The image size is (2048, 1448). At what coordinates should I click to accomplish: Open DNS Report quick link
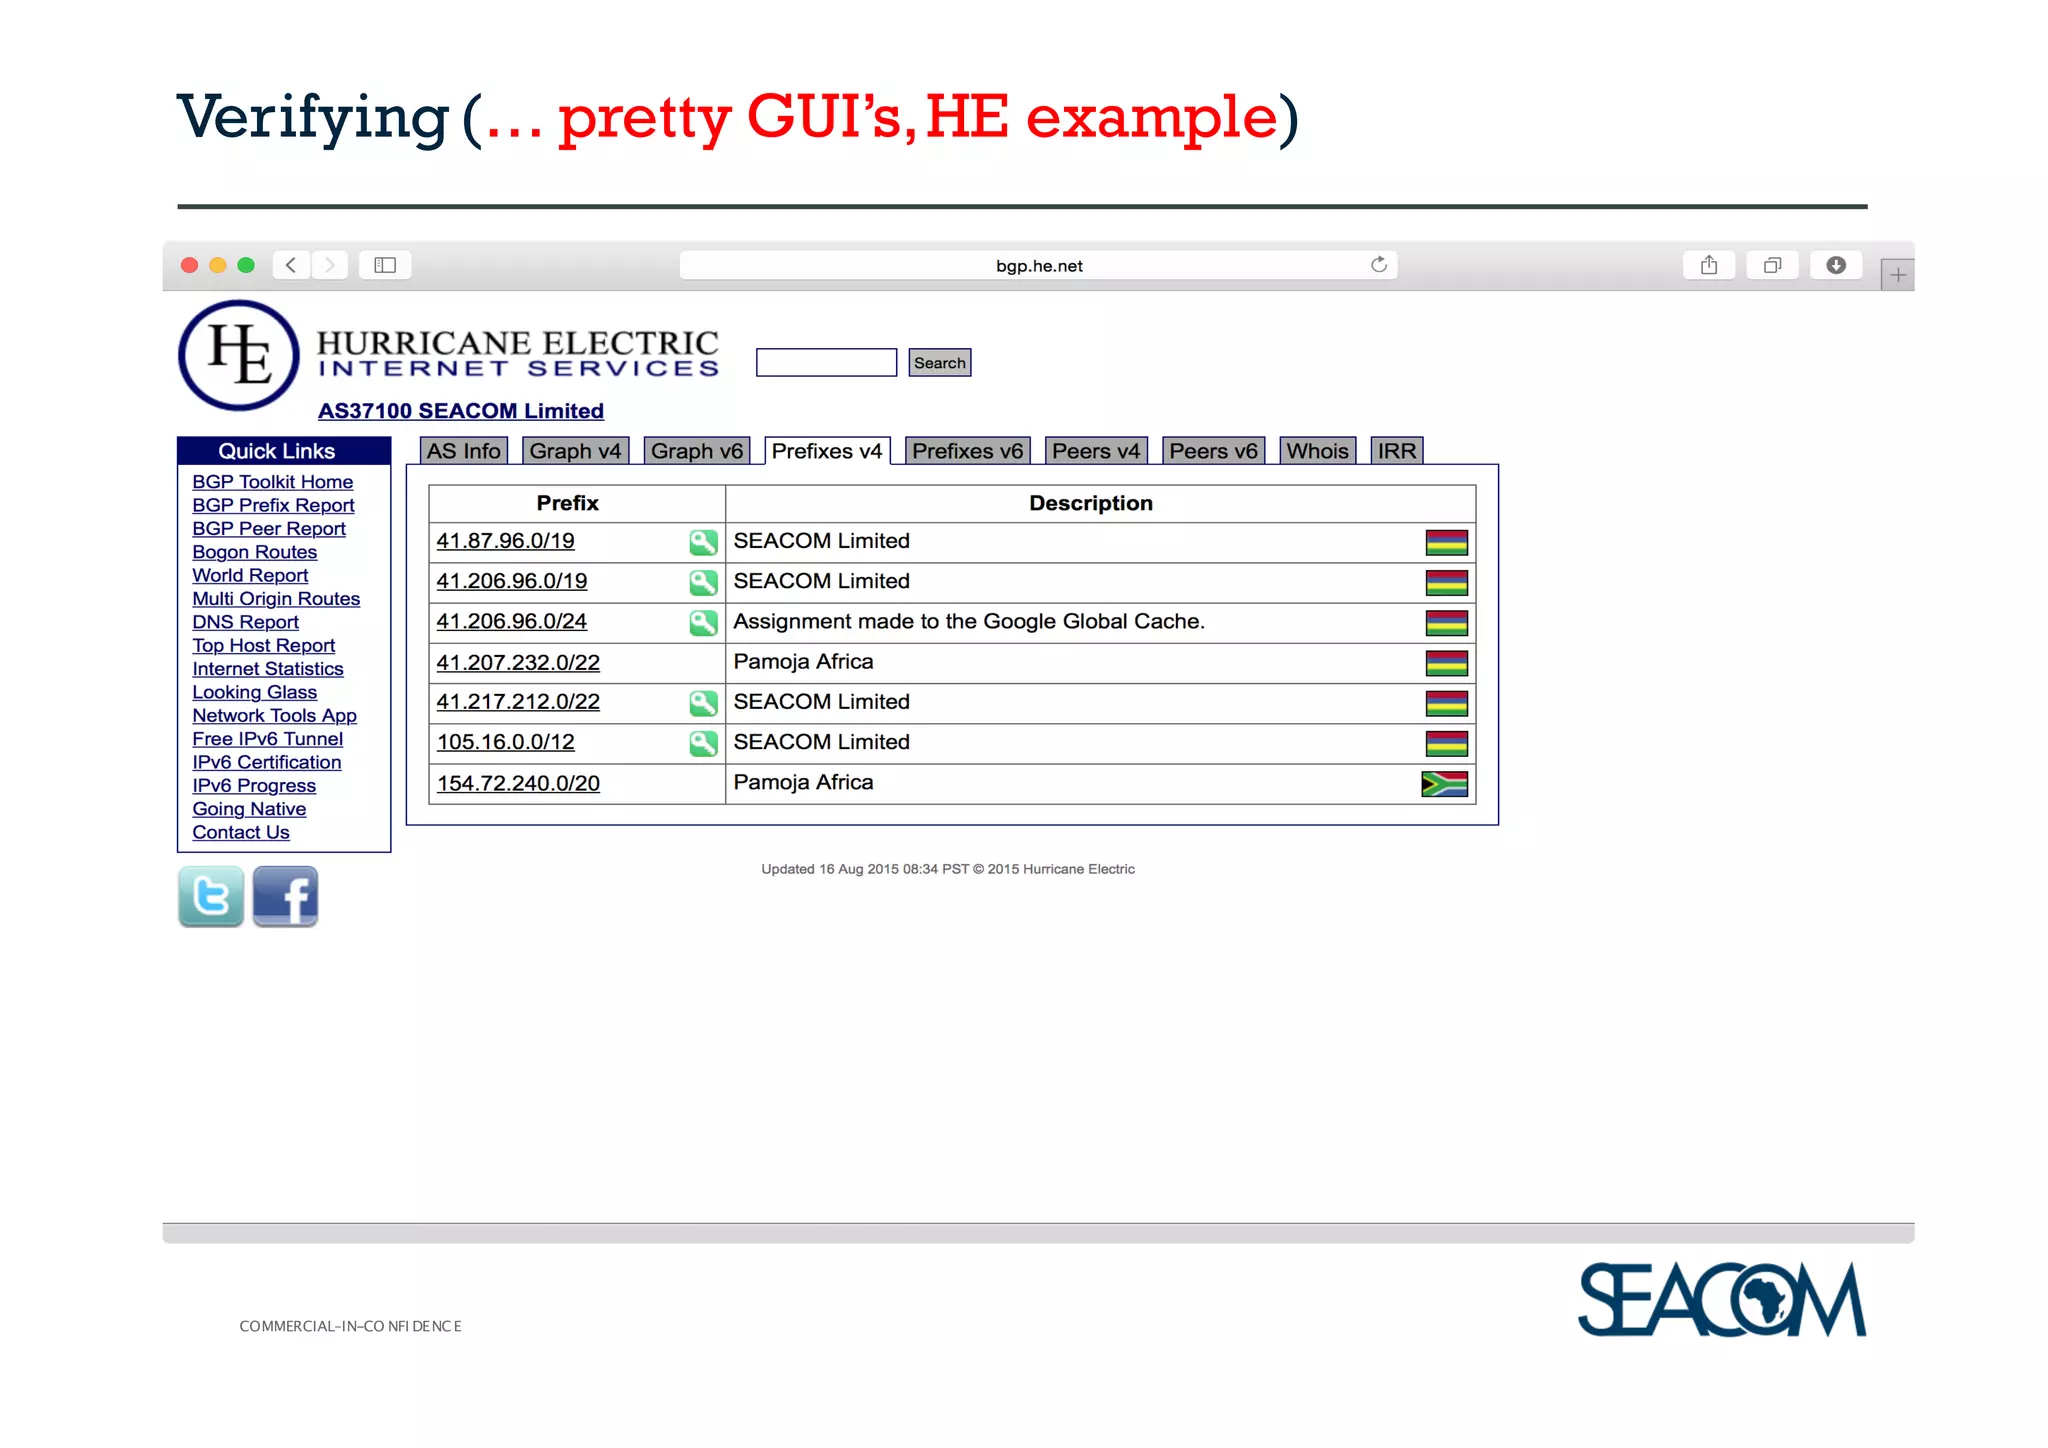coord(246,622)
